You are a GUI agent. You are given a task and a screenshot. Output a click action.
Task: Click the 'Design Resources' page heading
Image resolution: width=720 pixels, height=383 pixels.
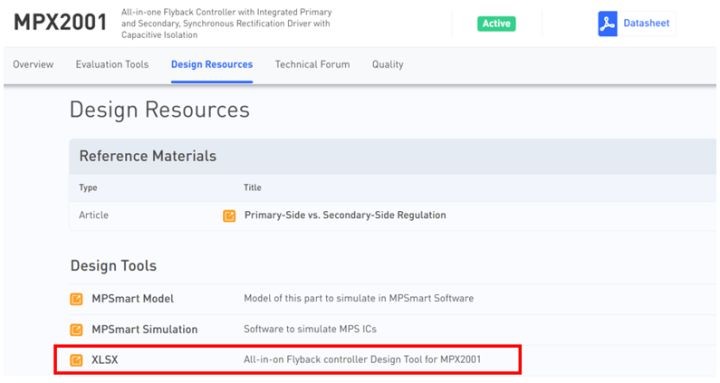[160, 110]
